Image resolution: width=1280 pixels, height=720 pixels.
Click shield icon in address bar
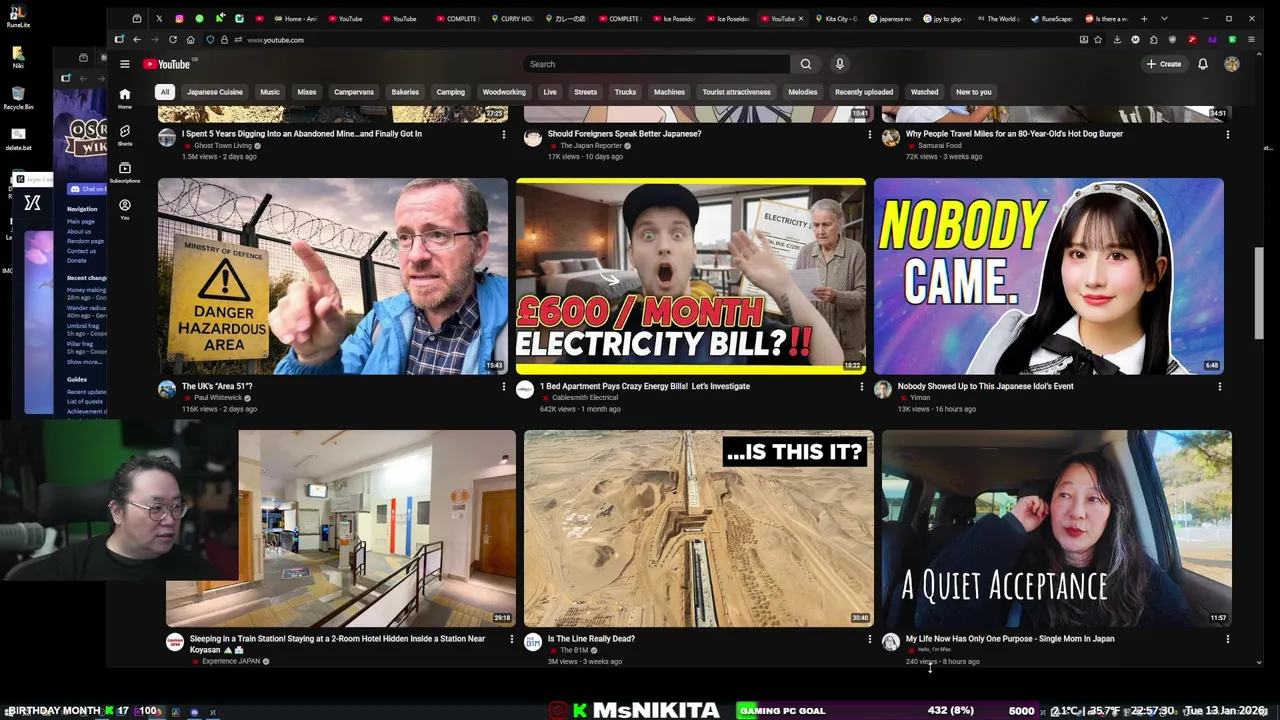point(210,40)
